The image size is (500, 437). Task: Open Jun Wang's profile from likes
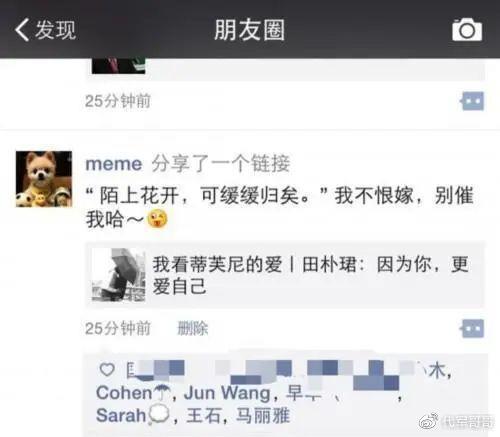(x=227, y=393)
